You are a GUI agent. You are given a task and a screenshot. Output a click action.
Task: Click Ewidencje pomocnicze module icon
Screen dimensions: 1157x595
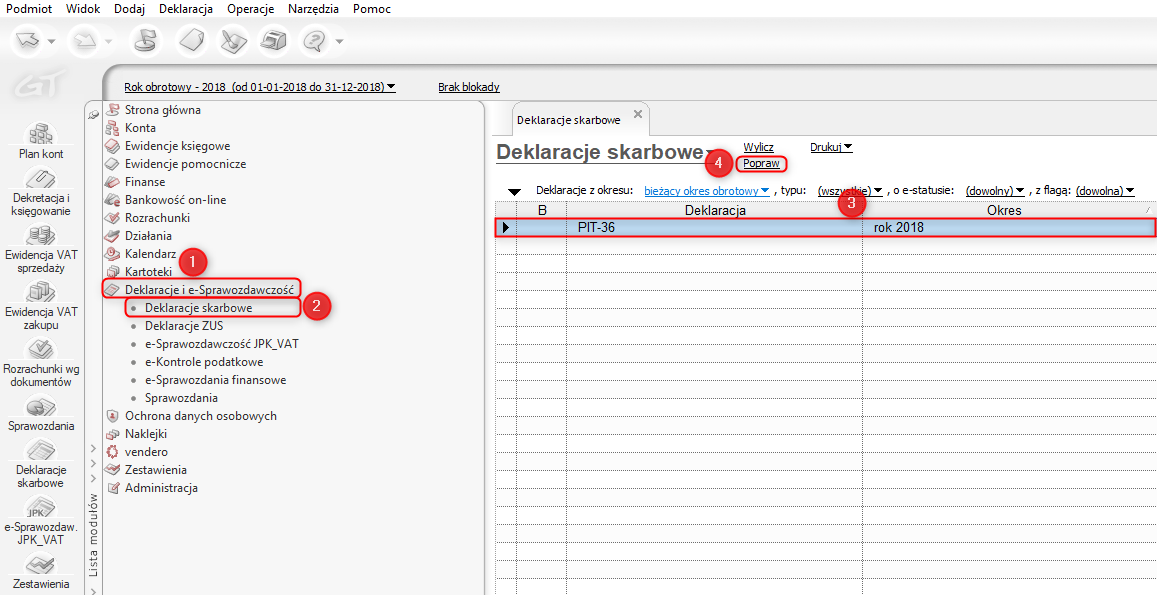coord(112,164)
